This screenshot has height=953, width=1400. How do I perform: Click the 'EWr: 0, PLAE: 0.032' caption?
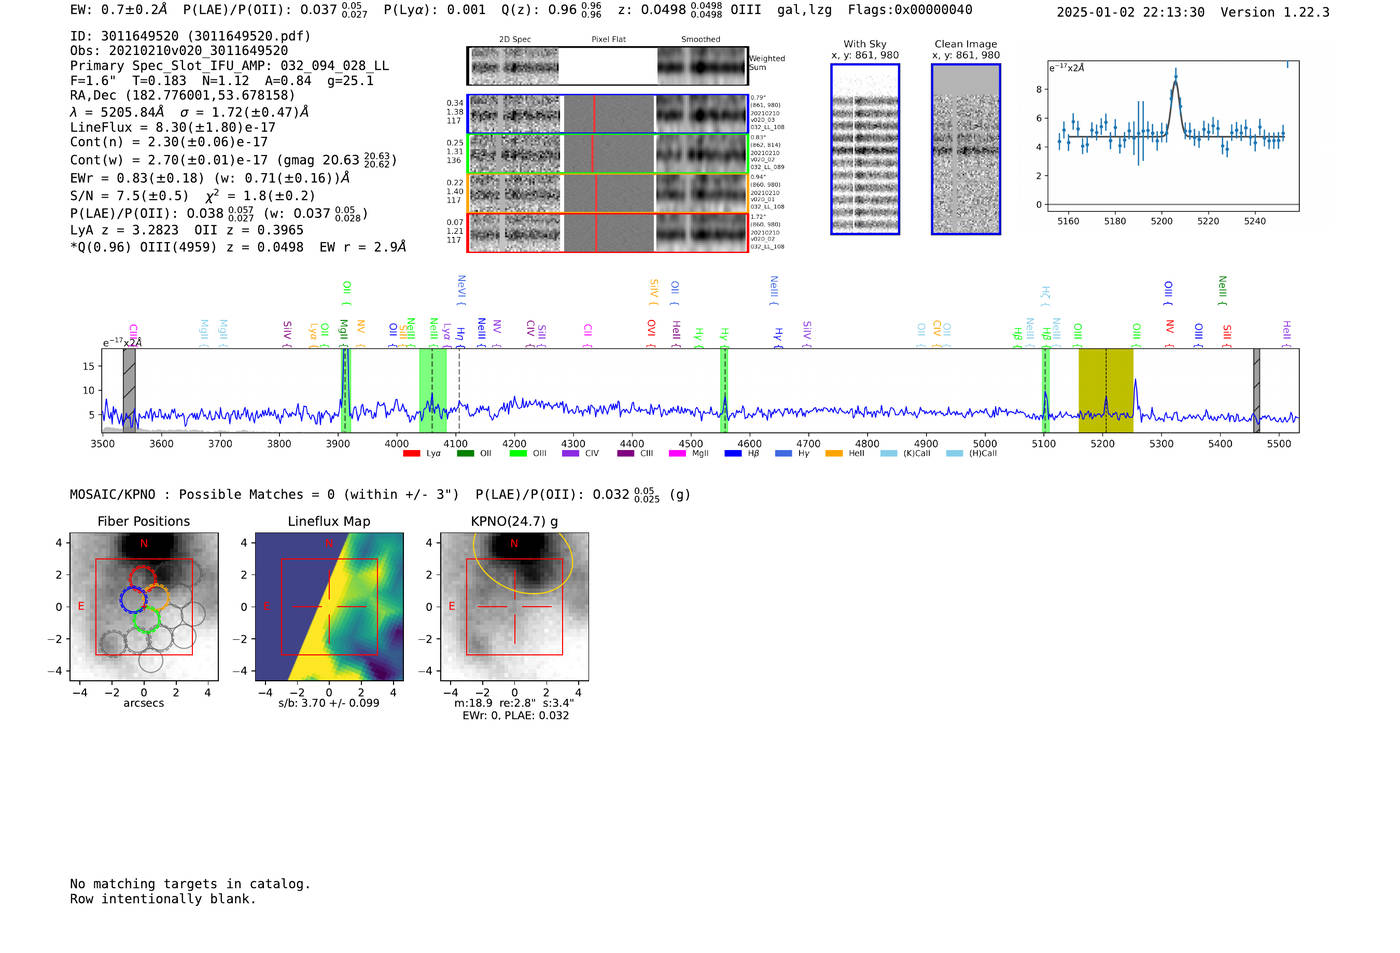515,715
